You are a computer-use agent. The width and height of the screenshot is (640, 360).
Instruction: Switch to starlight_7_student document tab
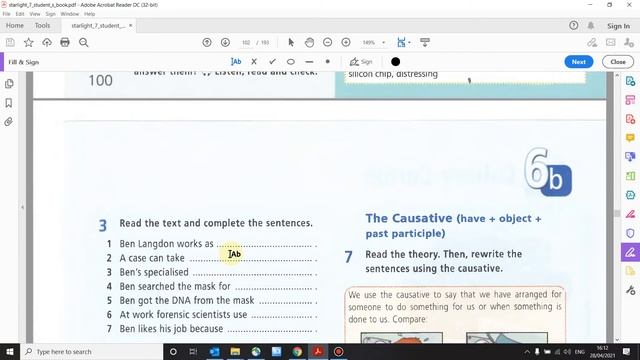[x=98, y=26]
